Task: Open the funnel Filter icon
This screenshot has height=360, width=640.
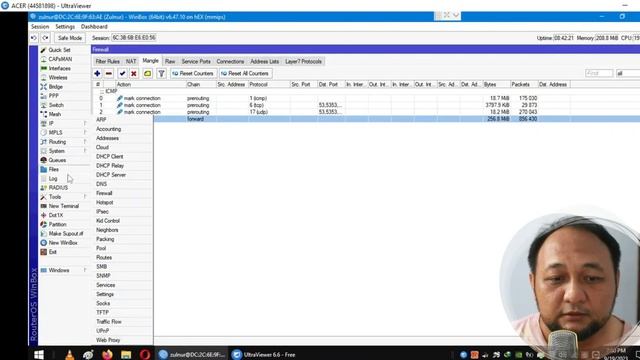Action: point(161,73)
